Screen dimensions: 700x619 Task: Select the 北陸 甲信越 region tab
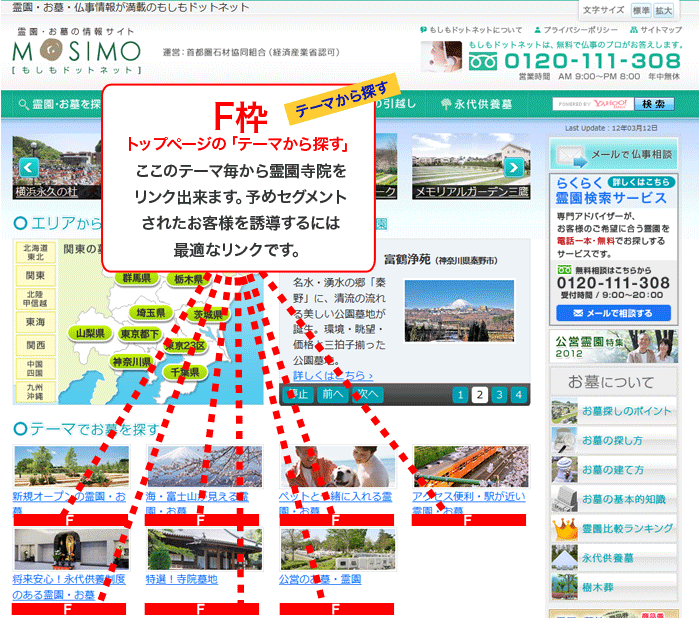pos(35,299)
